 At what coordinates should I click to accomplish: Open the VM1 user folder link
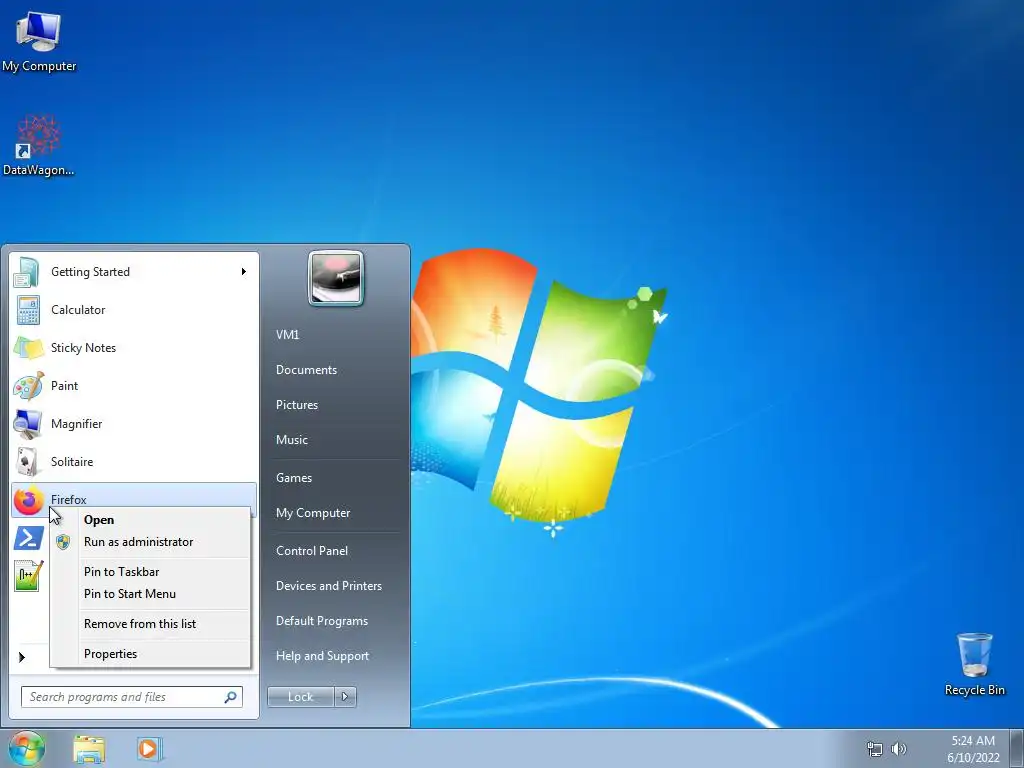tap(287, 334)
